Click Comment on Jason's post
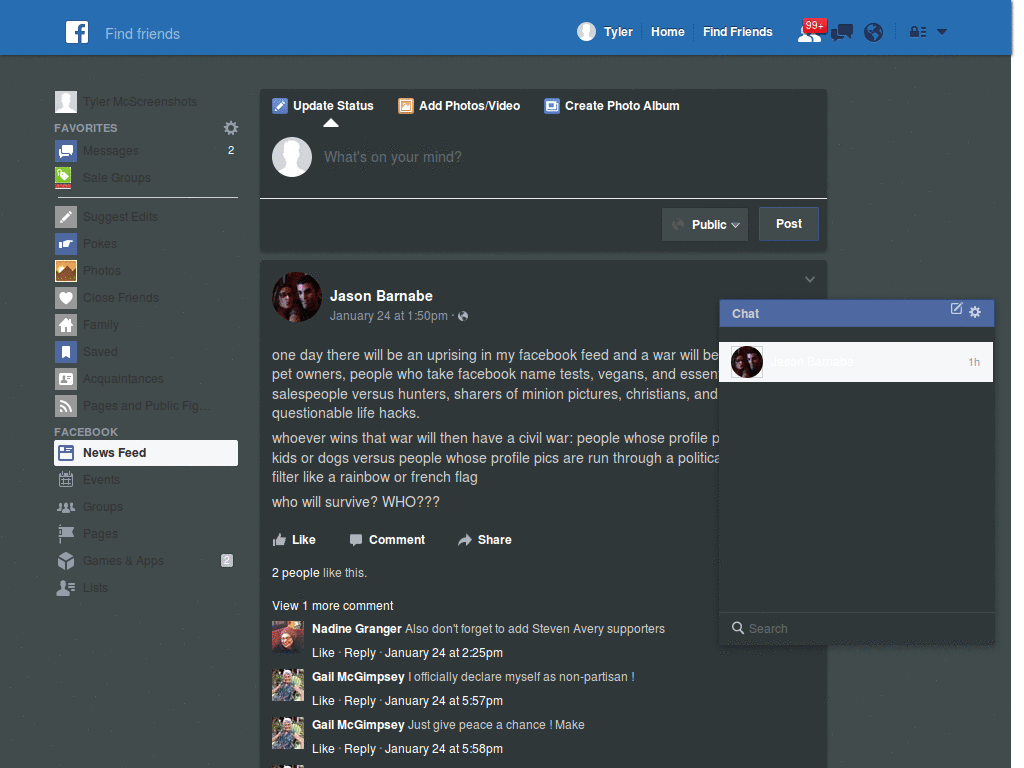The image size is (1024, 768). coord(387,539)
